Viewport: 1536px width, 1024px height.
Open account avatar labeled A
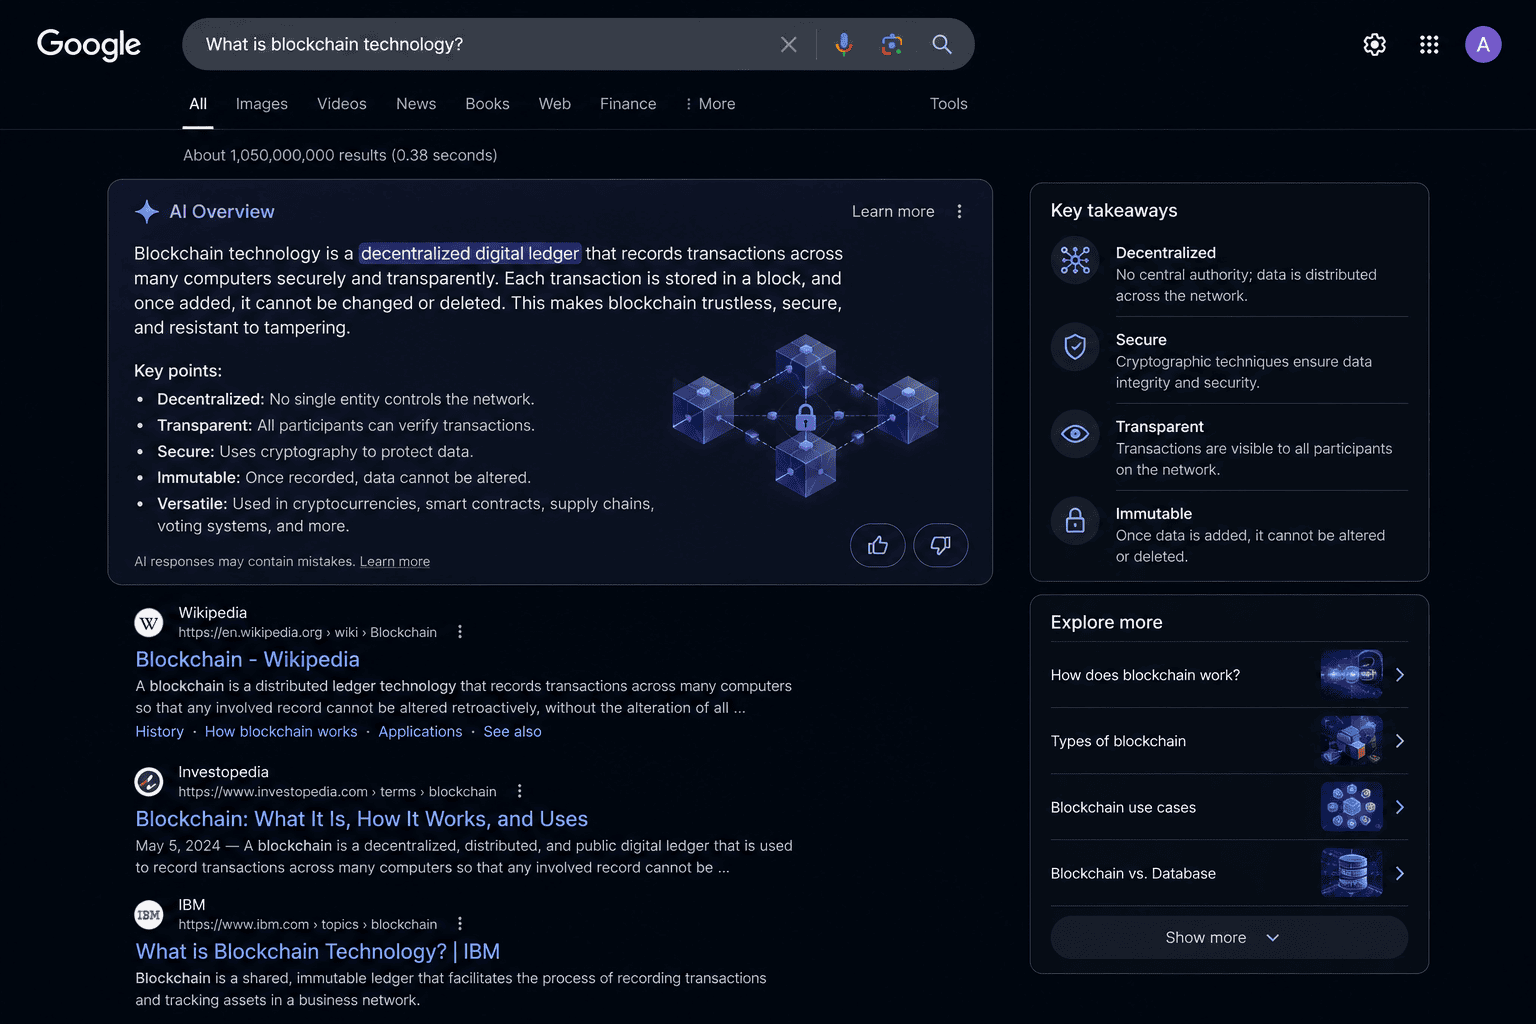click(1483, 44)
